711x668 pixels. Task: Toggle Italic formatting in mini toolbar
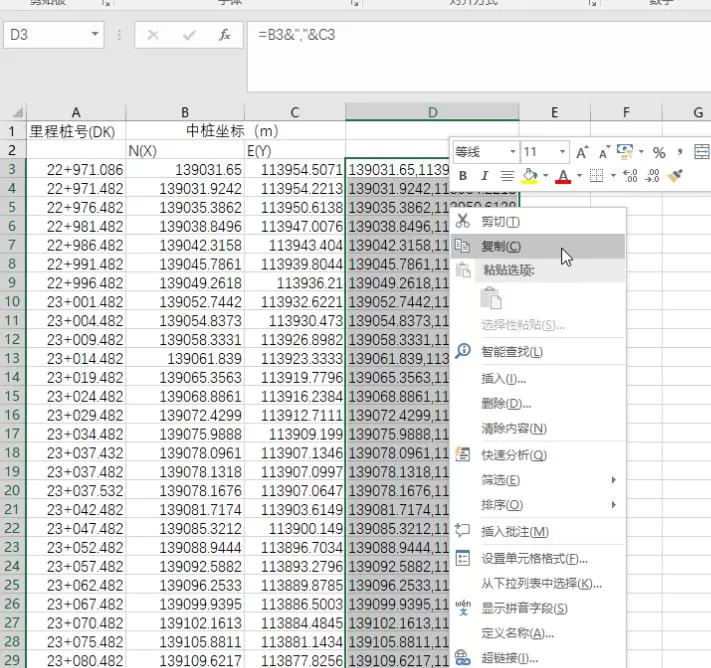[x=484, y=176]
